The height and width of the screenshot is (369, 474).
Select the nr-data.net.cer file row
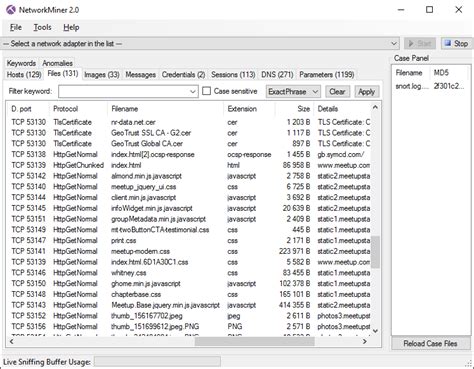(x=189, y=122)
